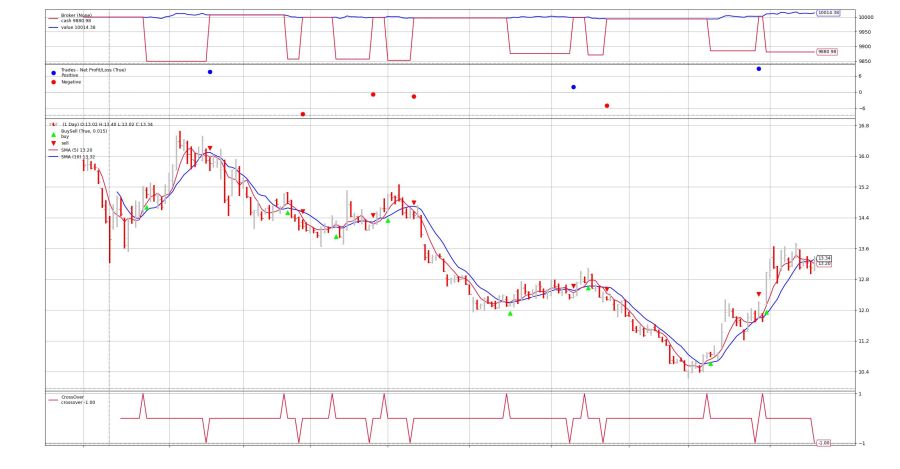Click the blue trade dot just above the zero line

pyautogui.click(x=573, y=87)
